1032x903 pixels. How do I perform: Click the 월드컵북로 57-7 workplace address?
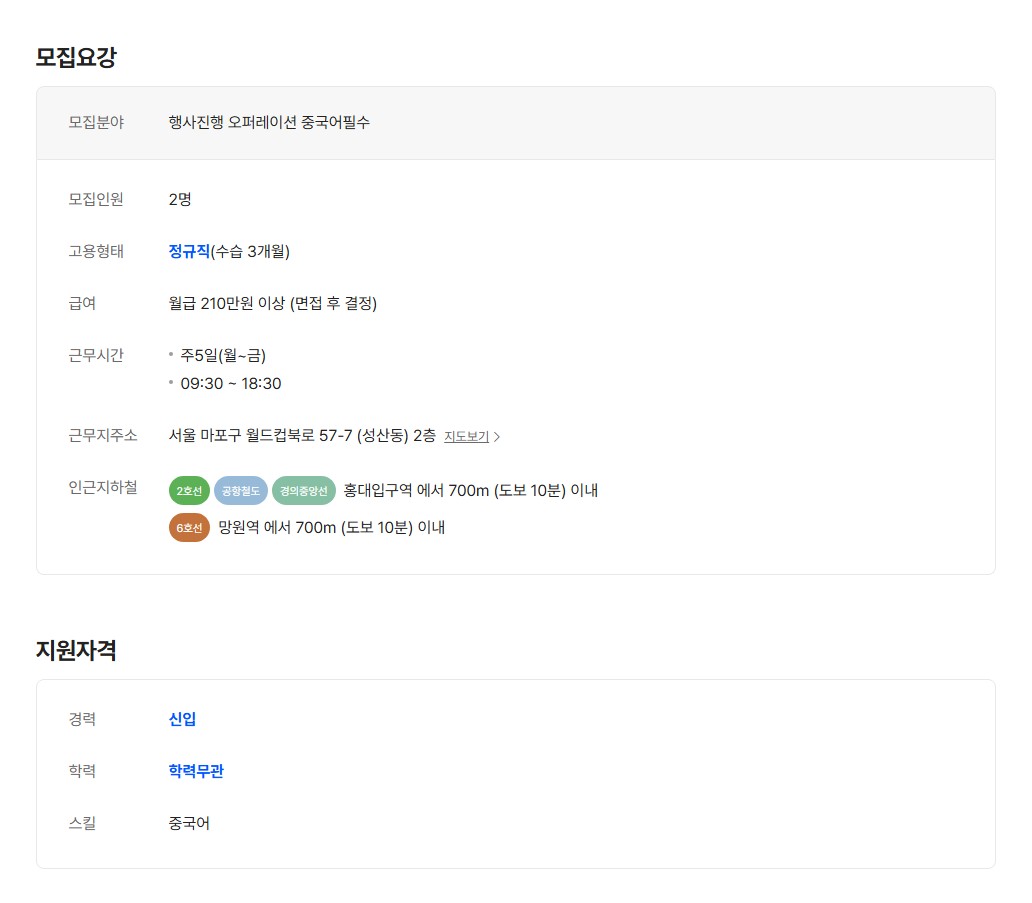[302, 436]
